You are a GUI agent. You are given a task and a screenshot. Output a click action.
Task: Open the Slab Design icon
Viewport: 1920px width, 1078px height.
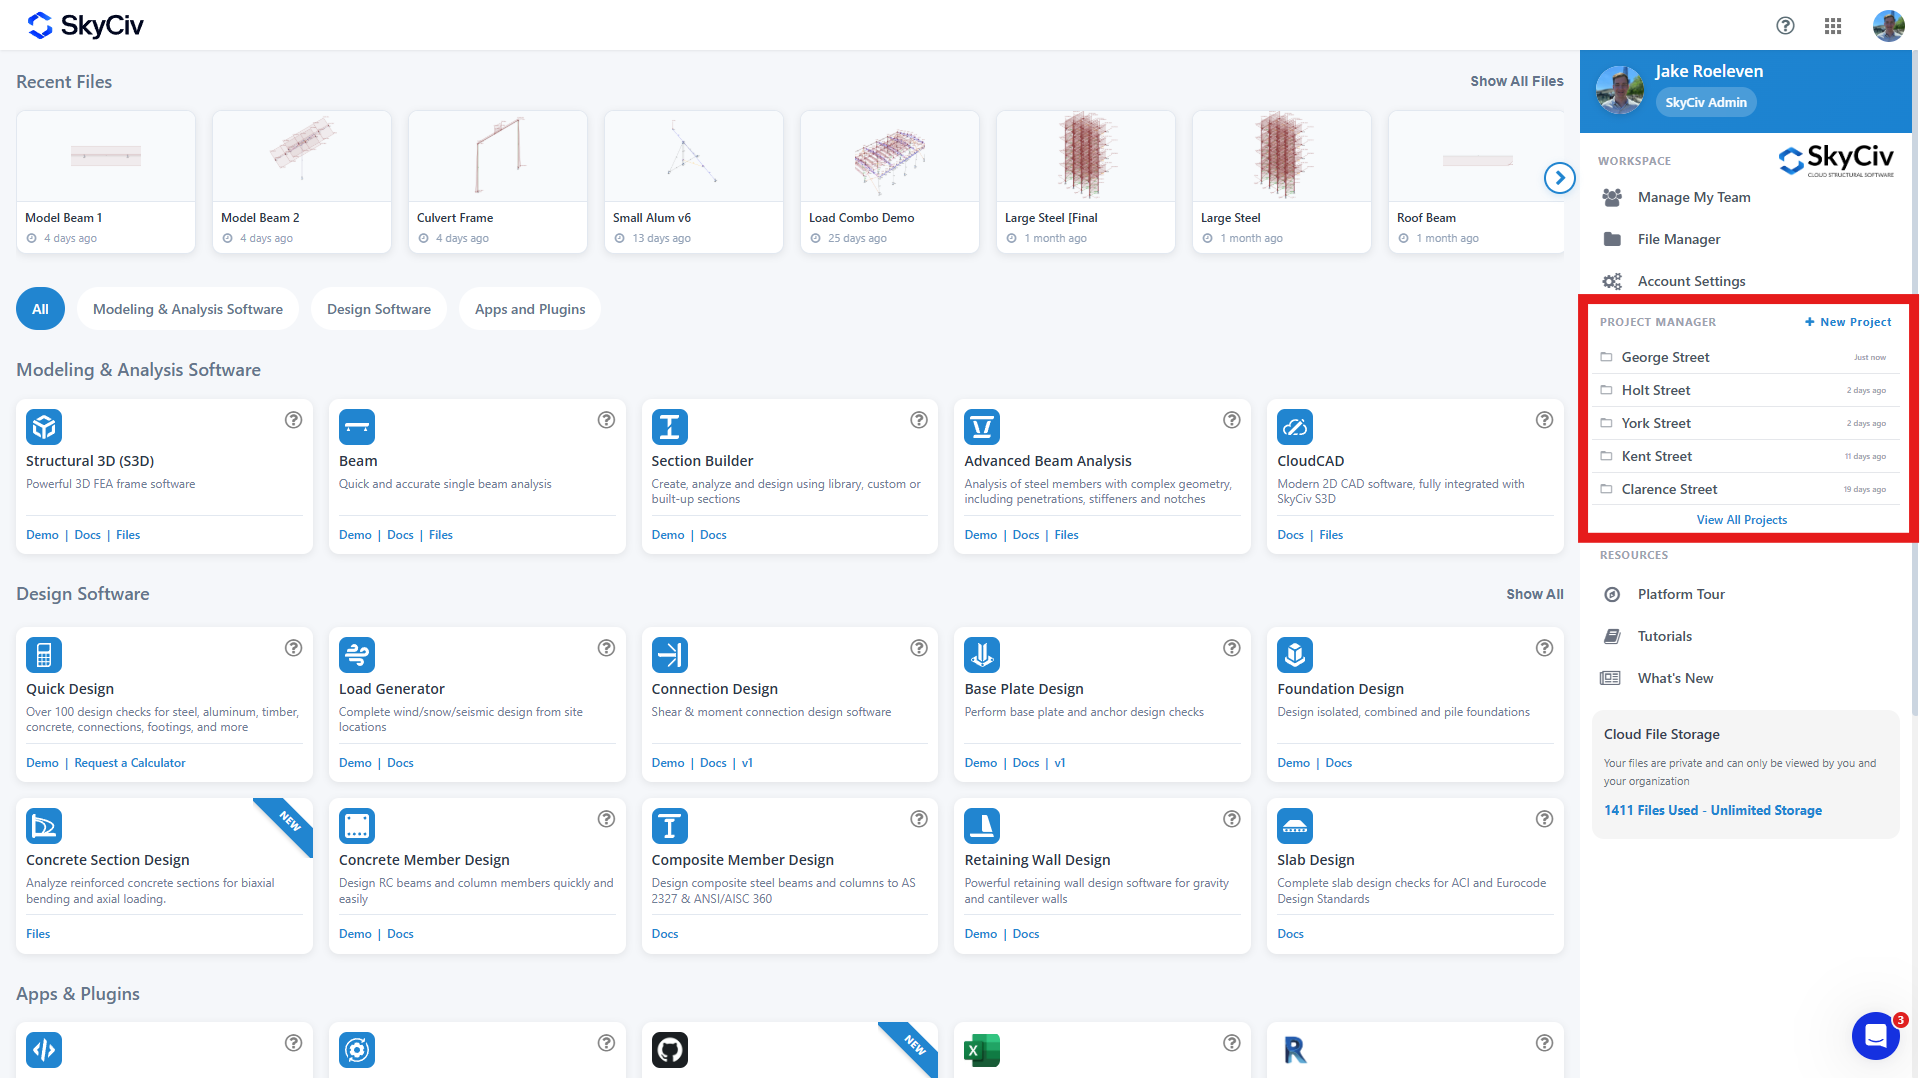click(x=1295, y=826)
